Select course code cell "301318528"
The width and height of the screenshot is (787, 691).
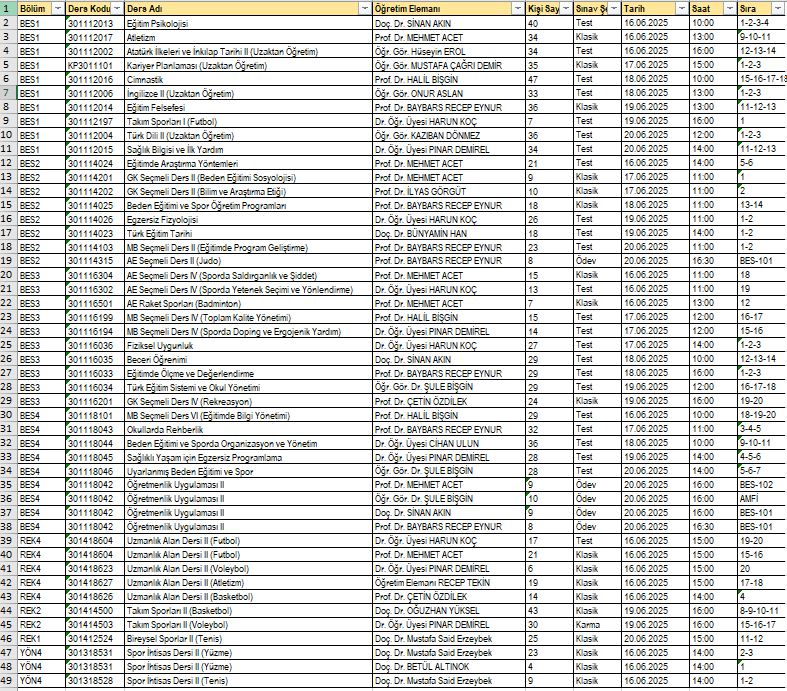pyautogui.click(x=95, y=680)
